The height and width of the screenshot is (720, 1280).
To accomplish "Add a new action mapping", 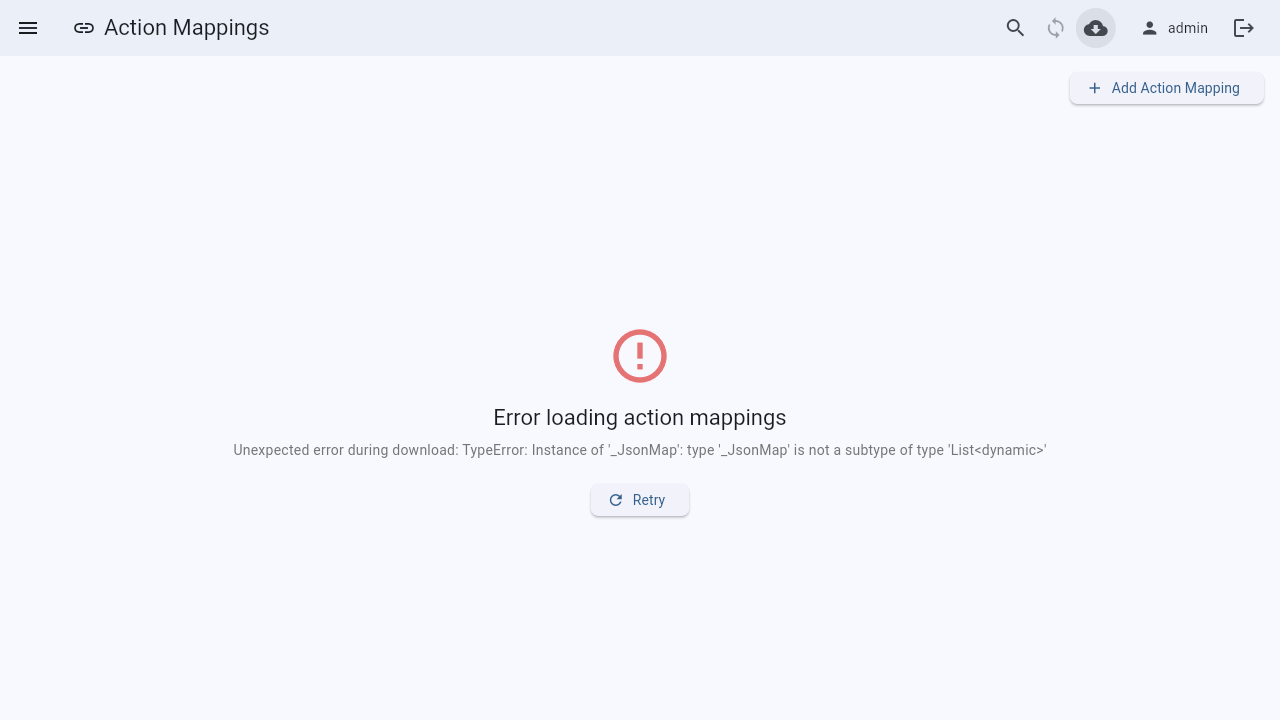I will [x=1167, y=88].
